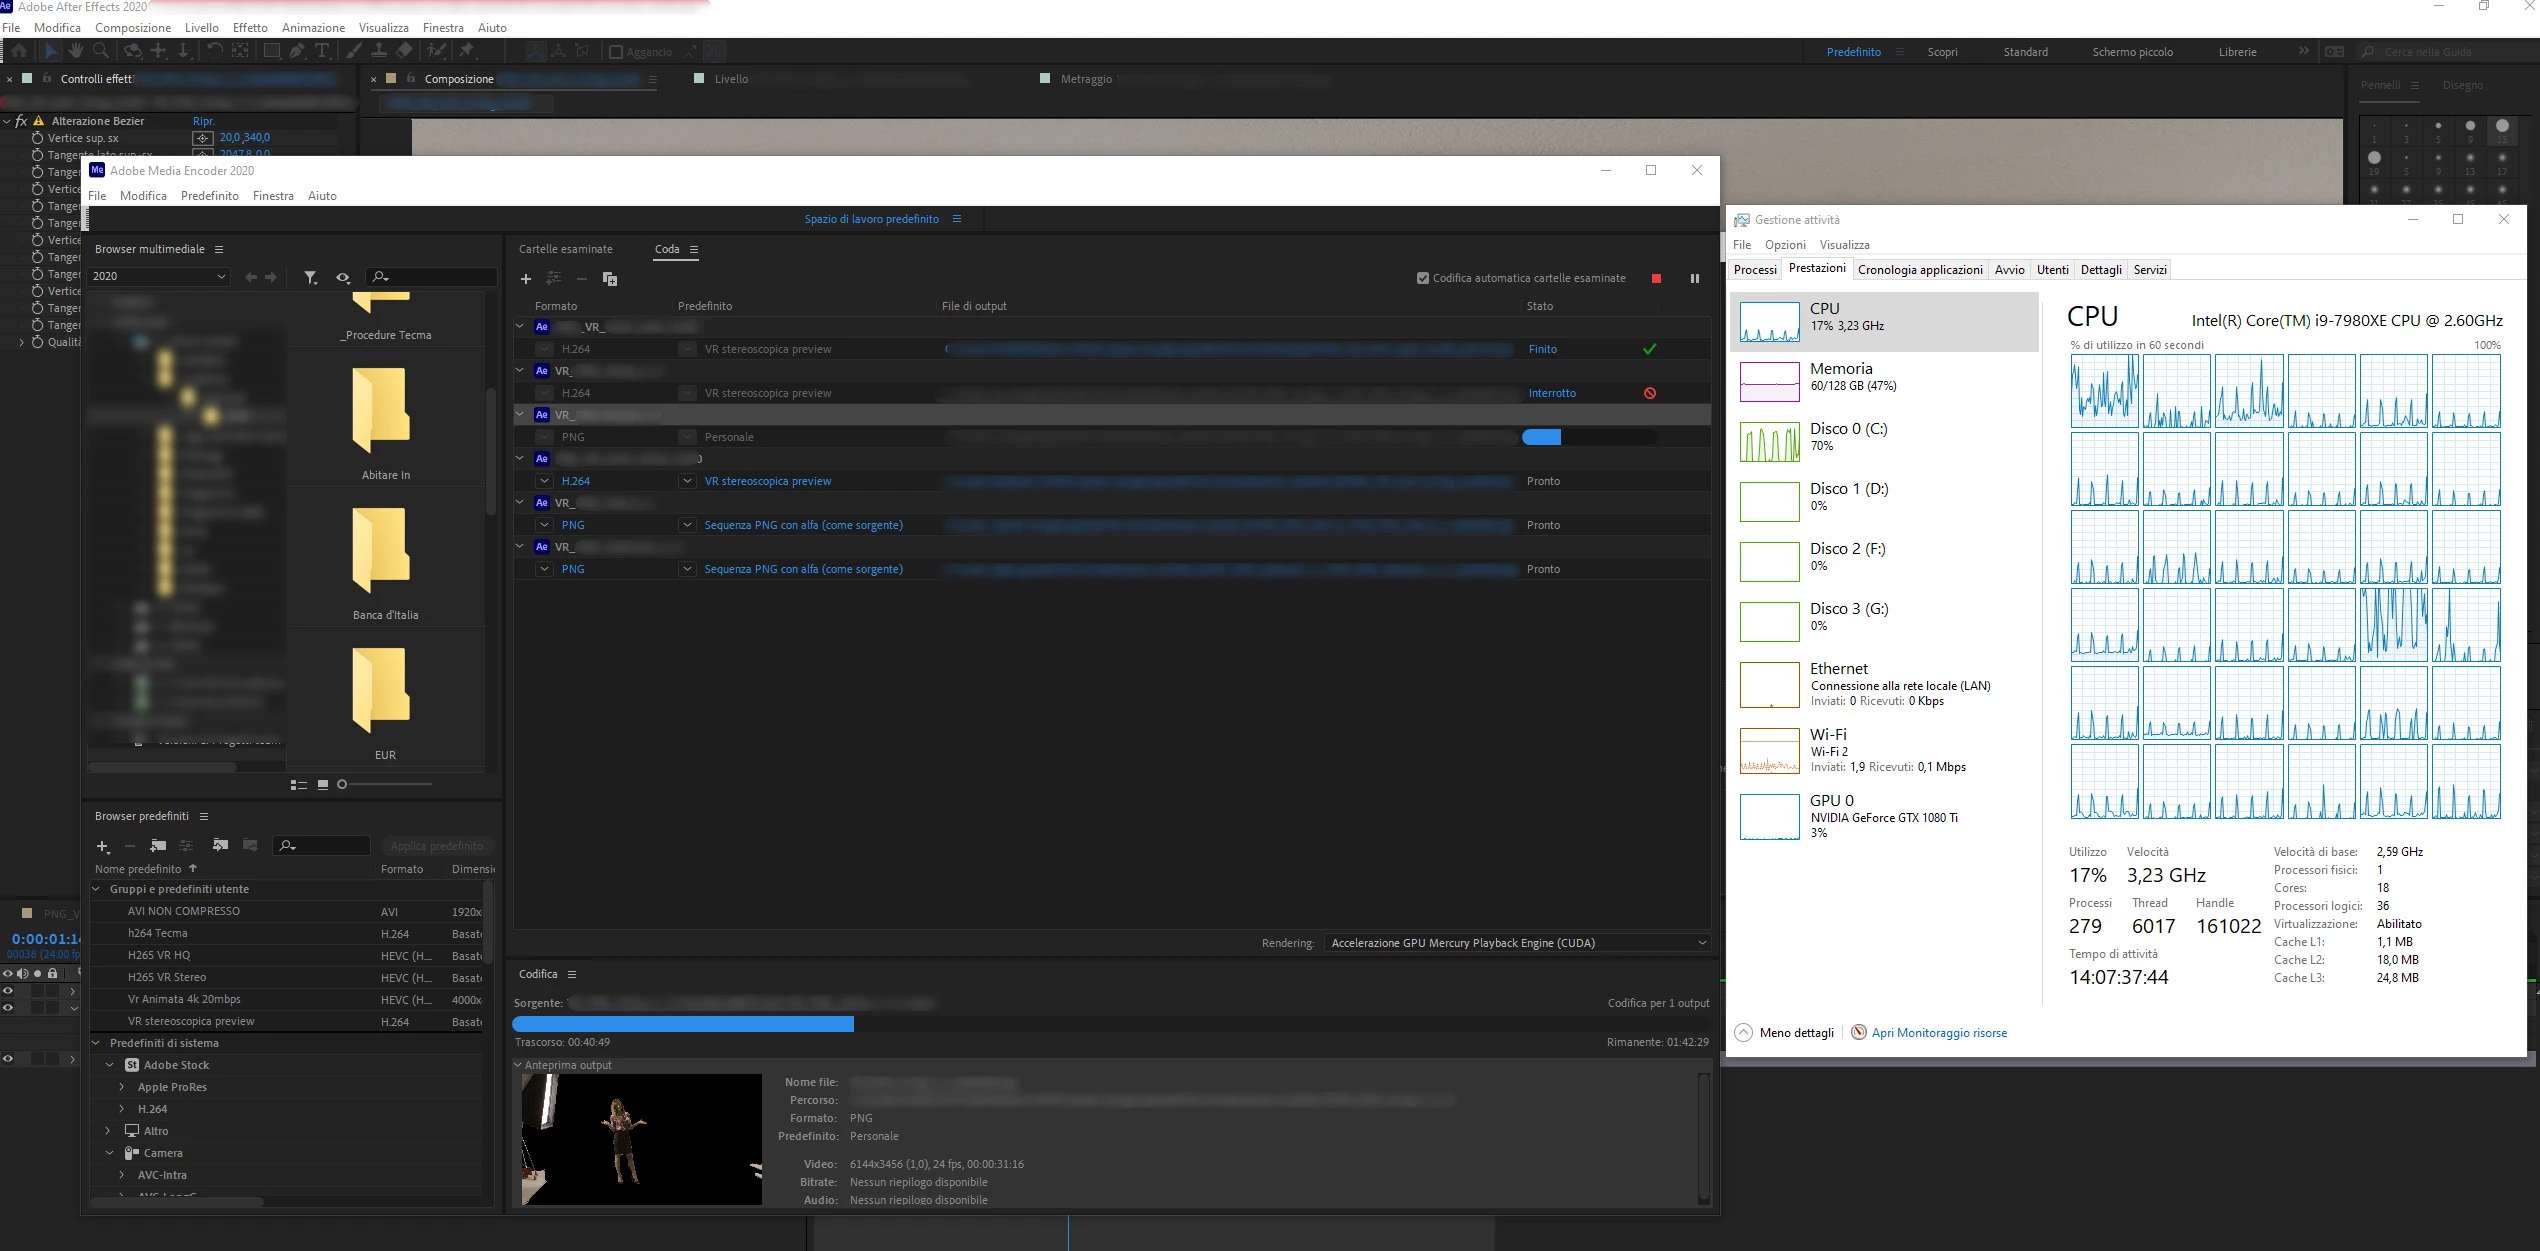Enable the Aggancio snapping checkbox in After Effects
This screenshot has width=2540, height=1251.
616,52
